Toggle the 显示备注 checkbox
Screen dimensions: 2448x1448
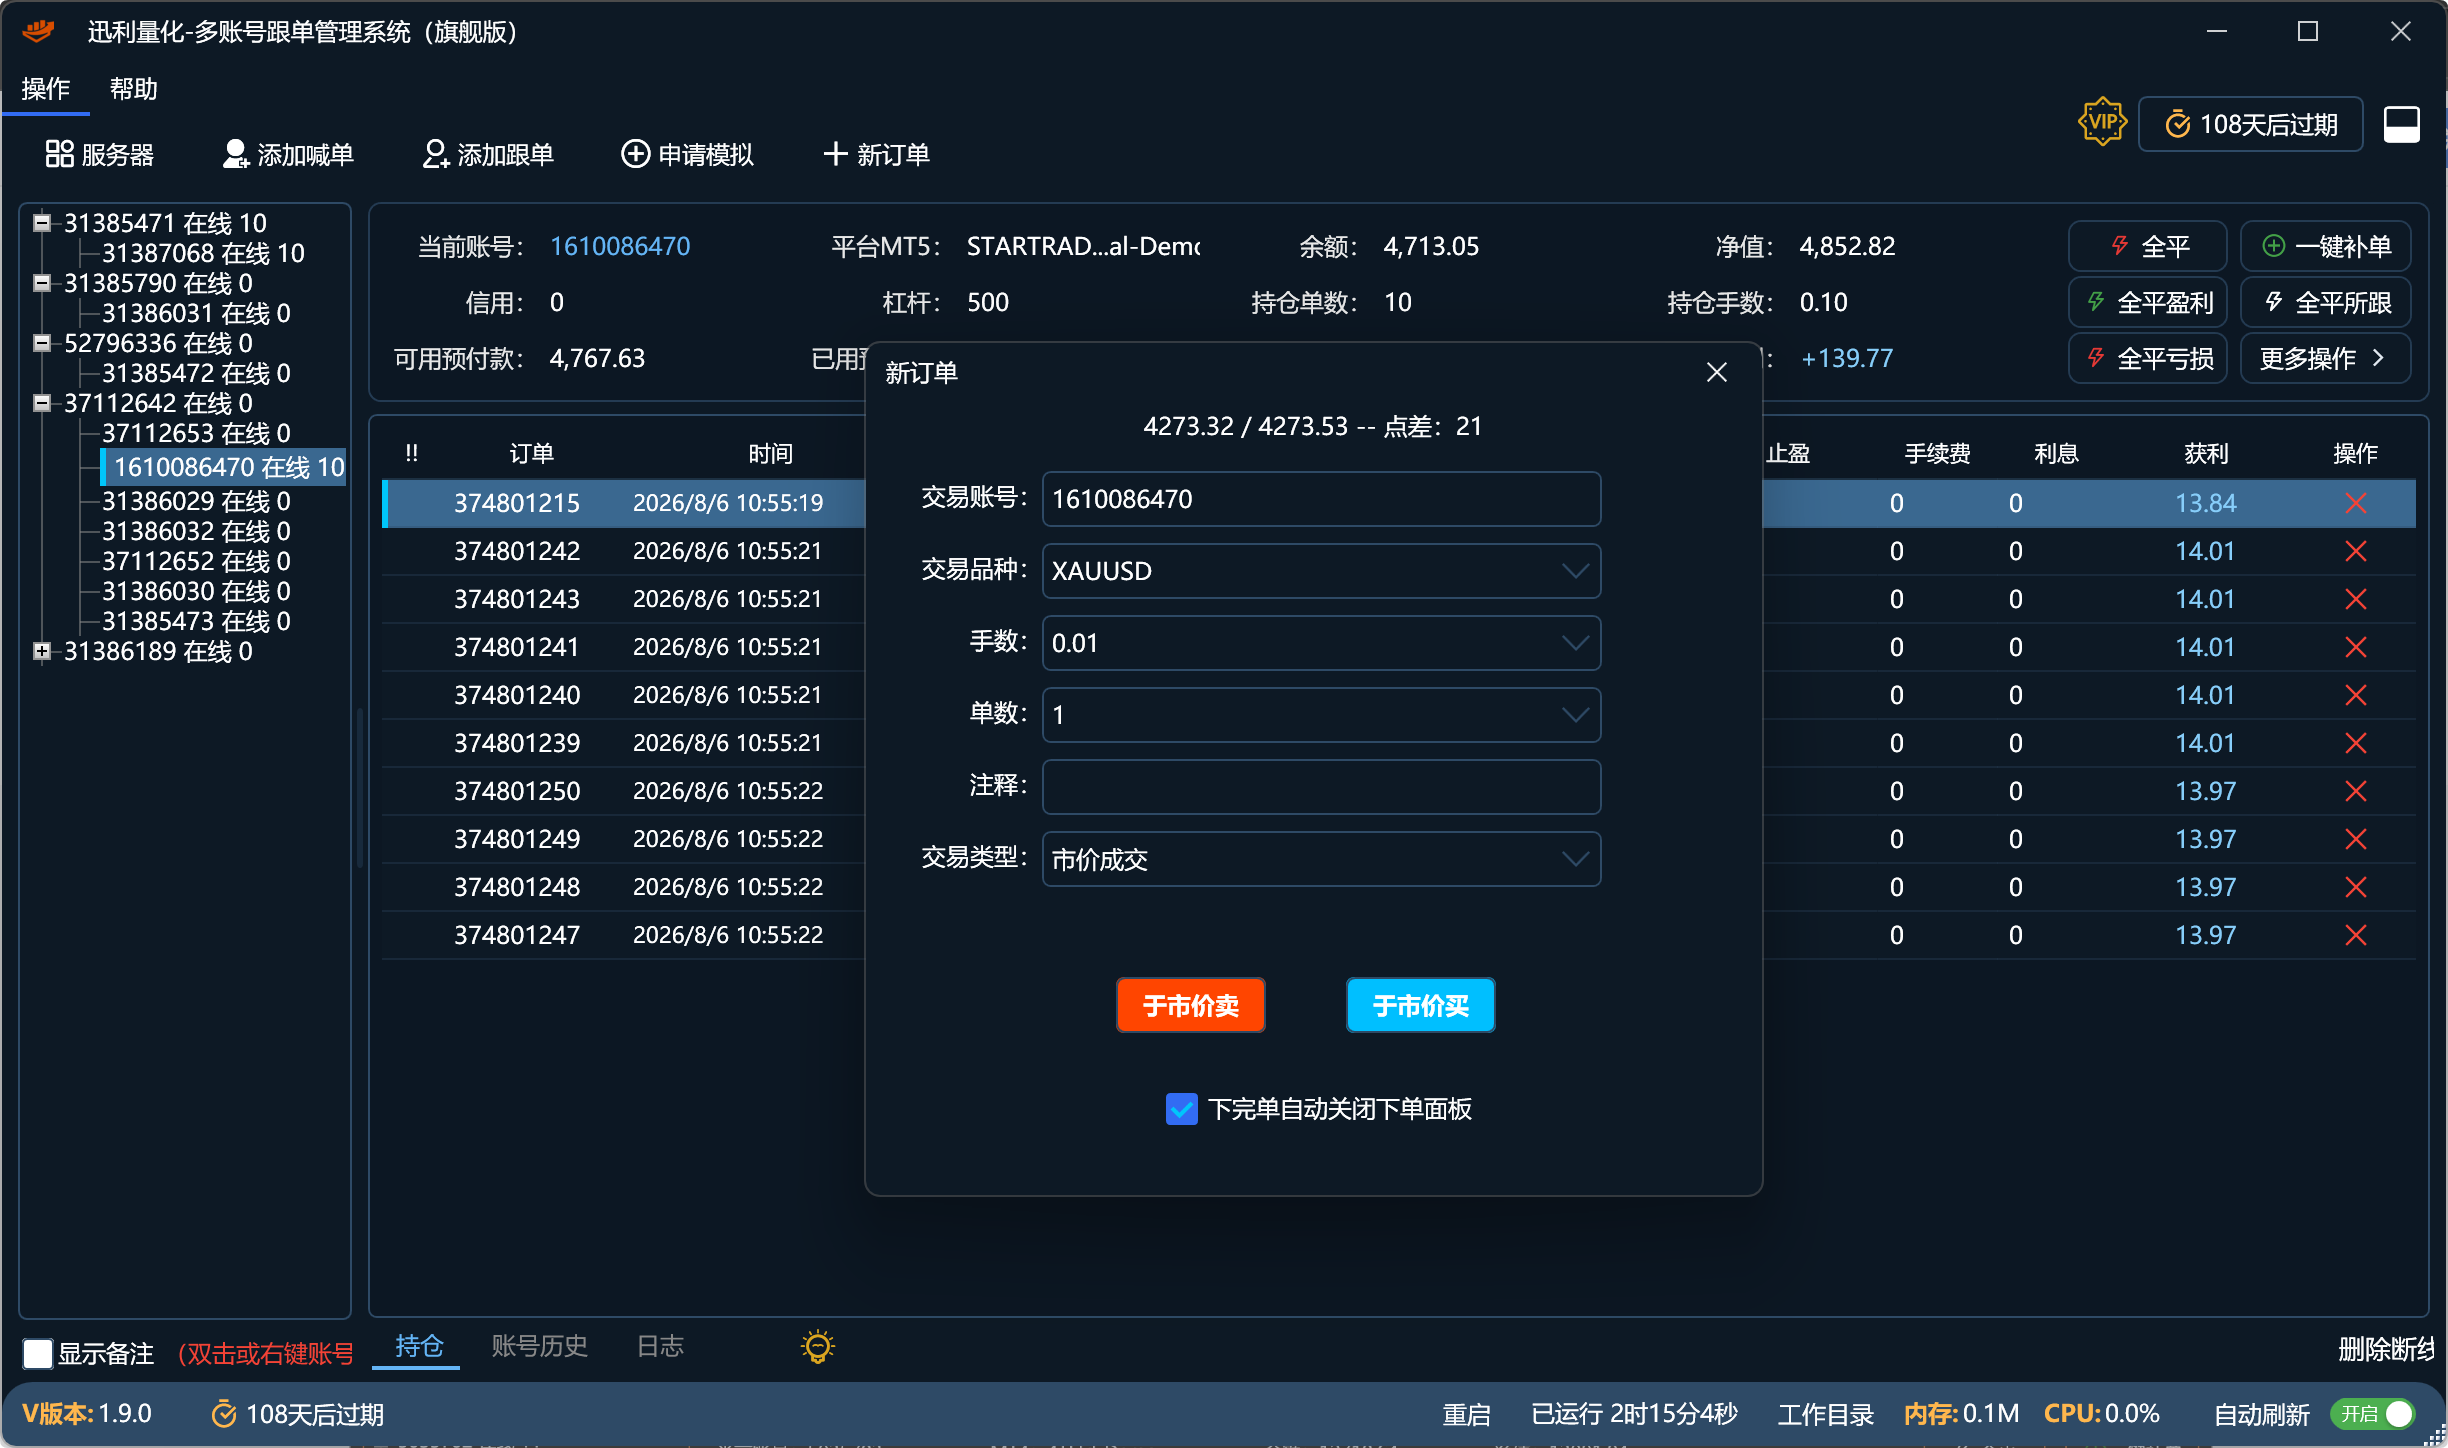click(x=38, y=1354)
